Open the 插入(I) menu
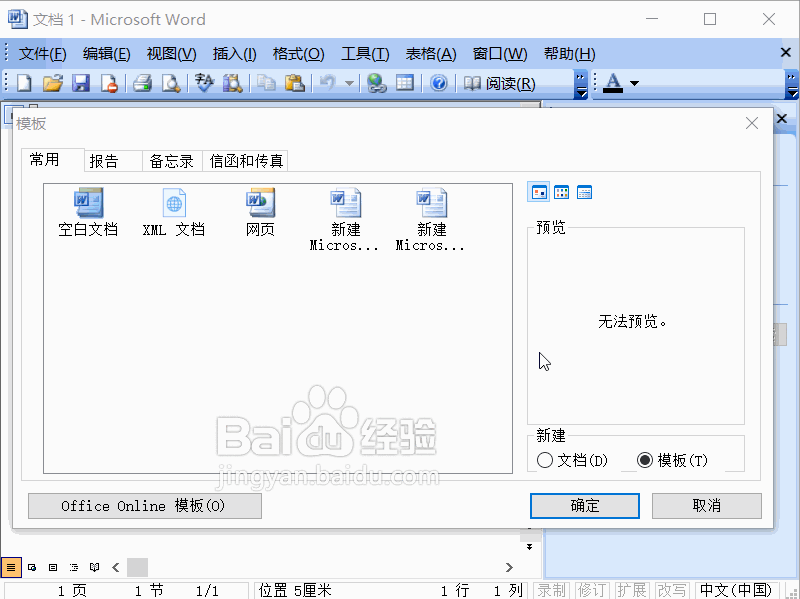Image resolution: width=800 pixels, height=599 pixels. [x=233, y=53]
